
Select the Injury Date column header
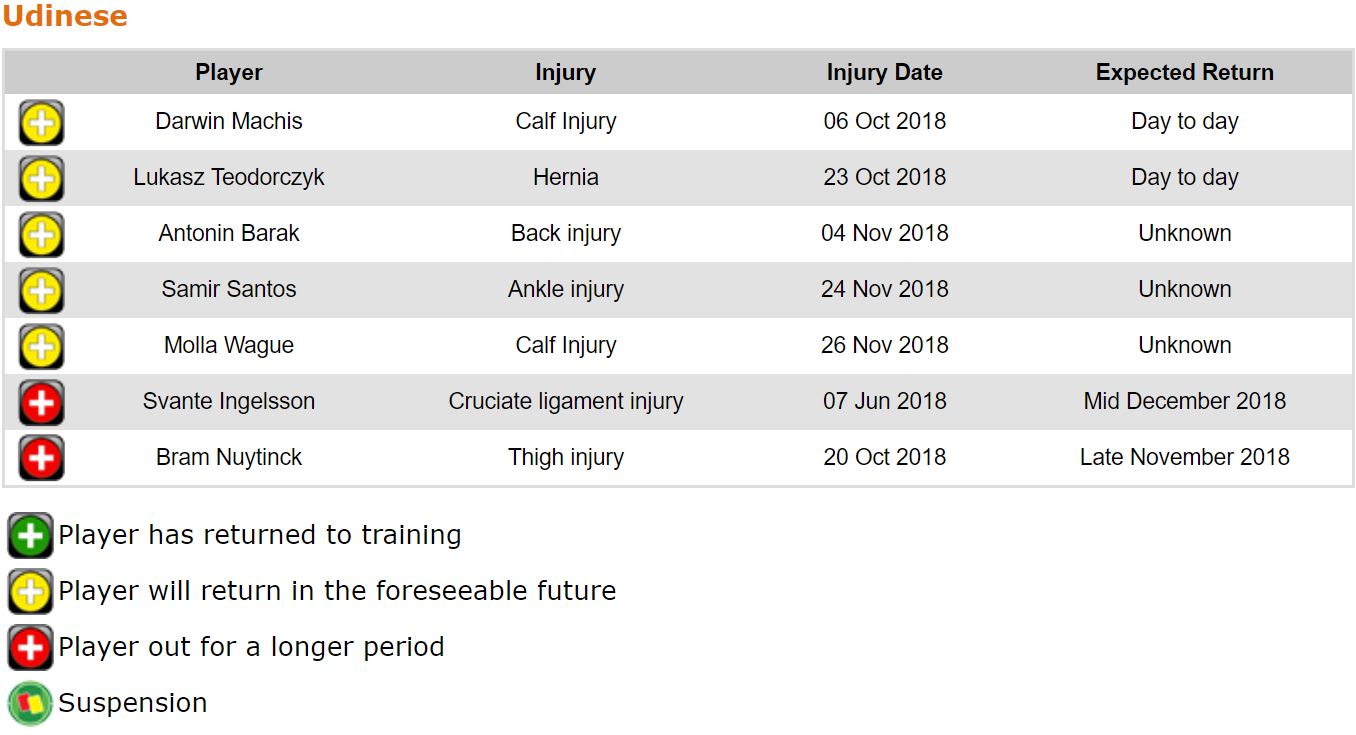(x=884, y=72)
